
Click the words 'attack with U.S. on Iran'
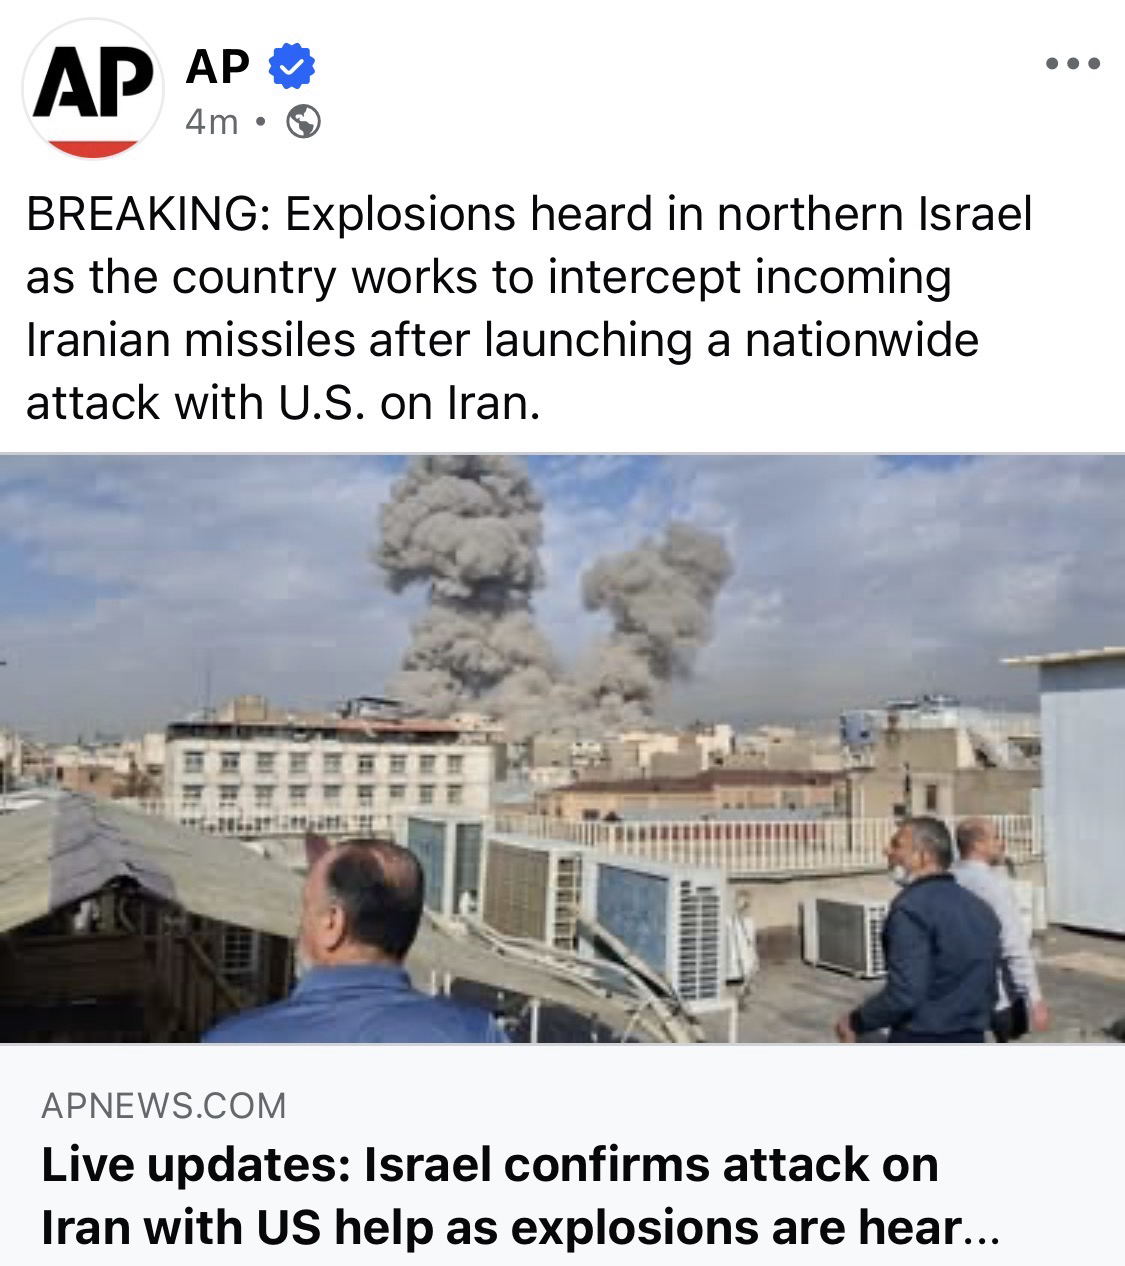[282, 403]
